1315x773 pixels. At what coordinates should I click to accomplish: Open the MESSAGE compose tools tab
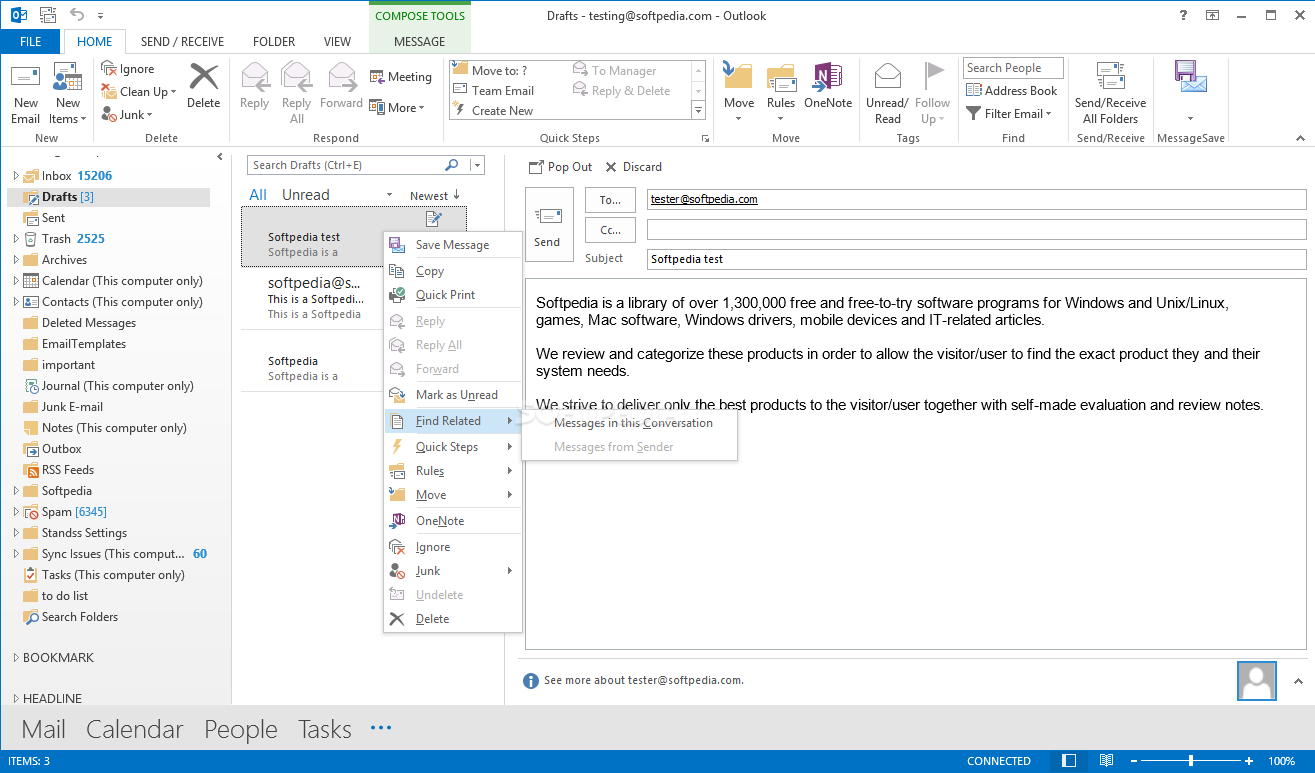click(x=419, y=42)
